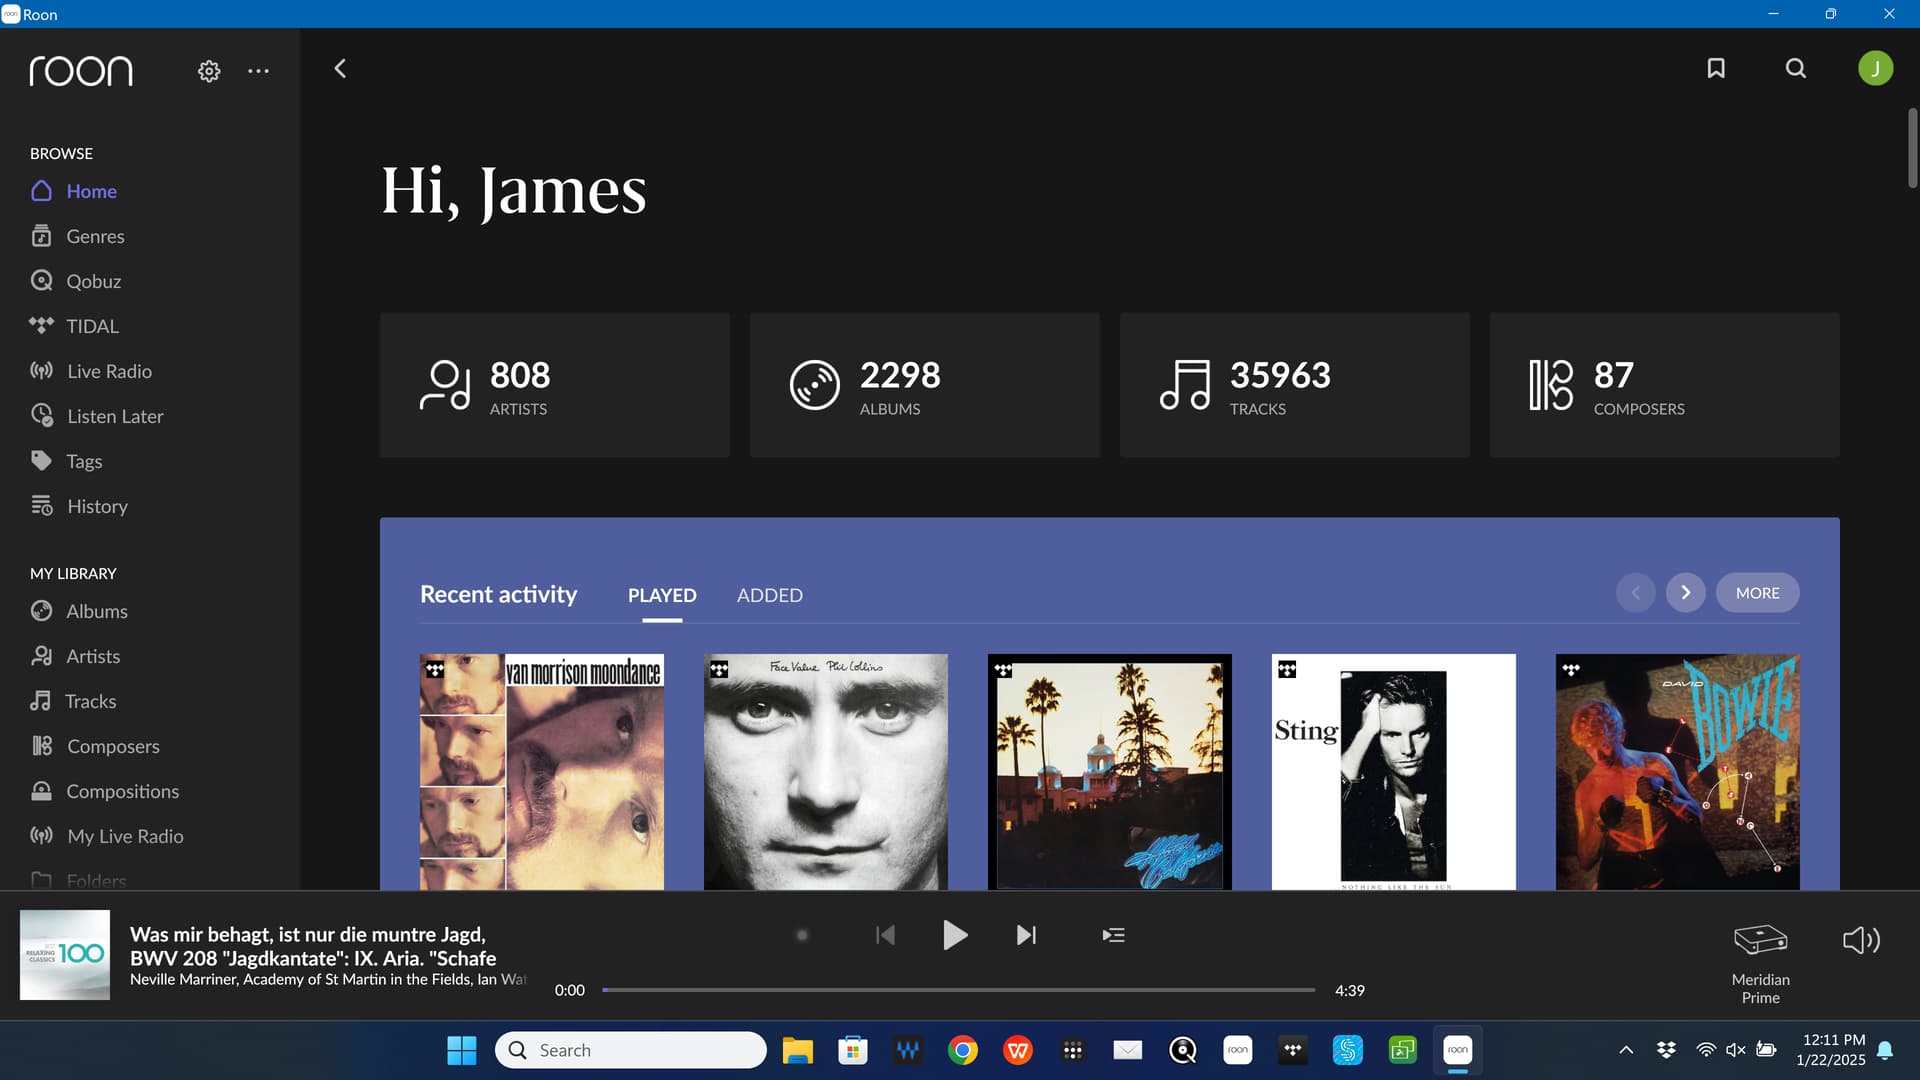Open Roon settings gear icon
Screen dimensions: 1920x1080
click(209, 71)
